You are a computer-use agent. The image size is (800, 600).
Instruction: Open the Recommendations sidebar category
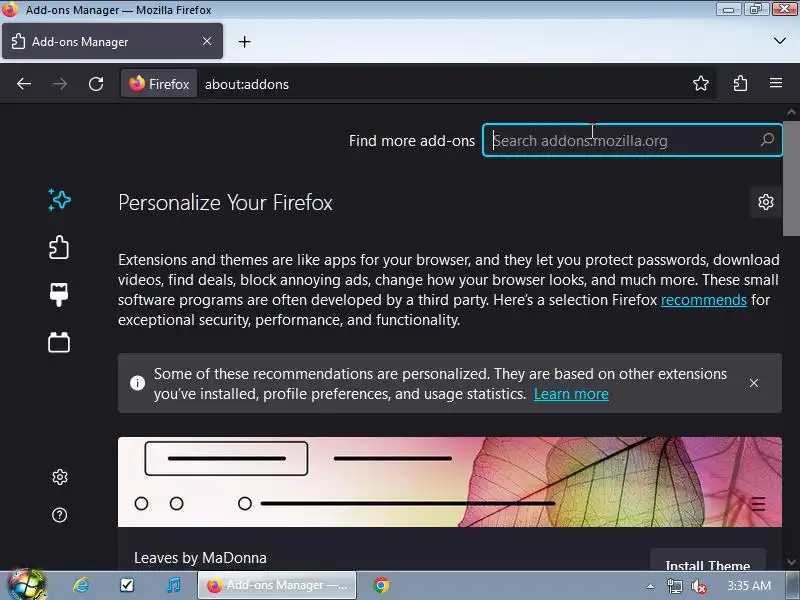(59, 199)
